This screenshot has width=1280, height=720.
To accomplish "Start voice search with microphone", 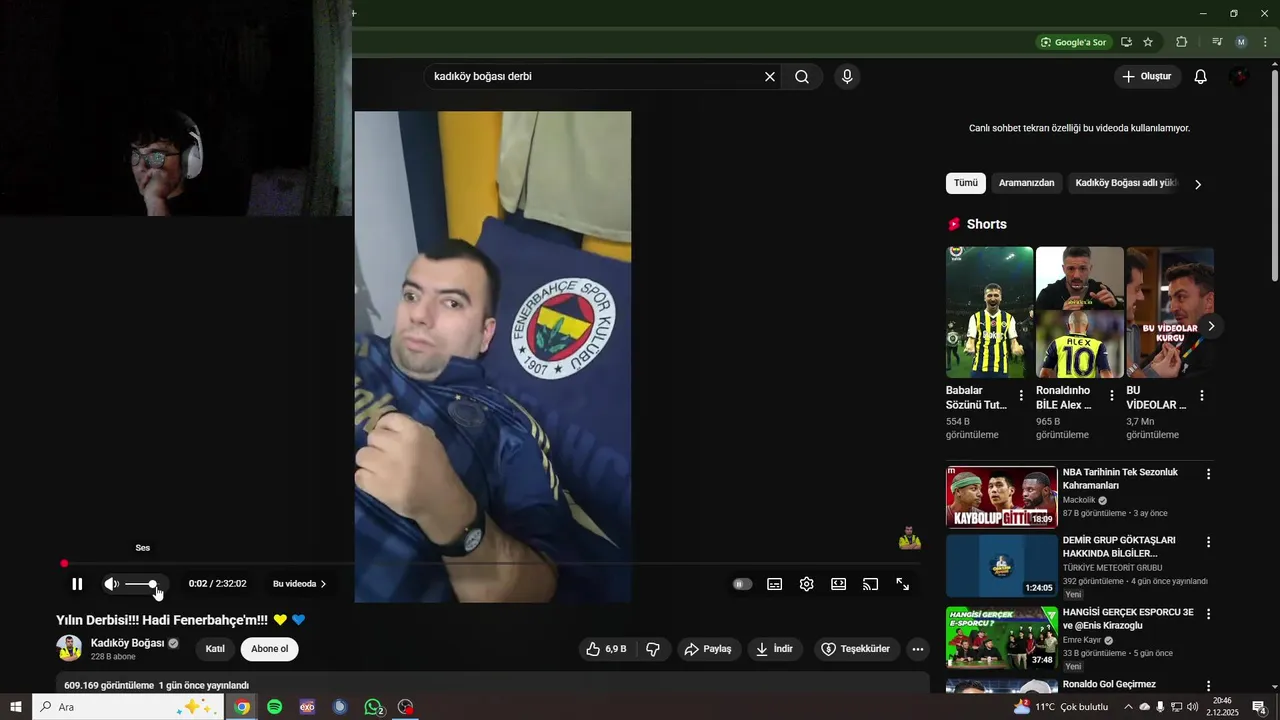I will tap(847, 77).
